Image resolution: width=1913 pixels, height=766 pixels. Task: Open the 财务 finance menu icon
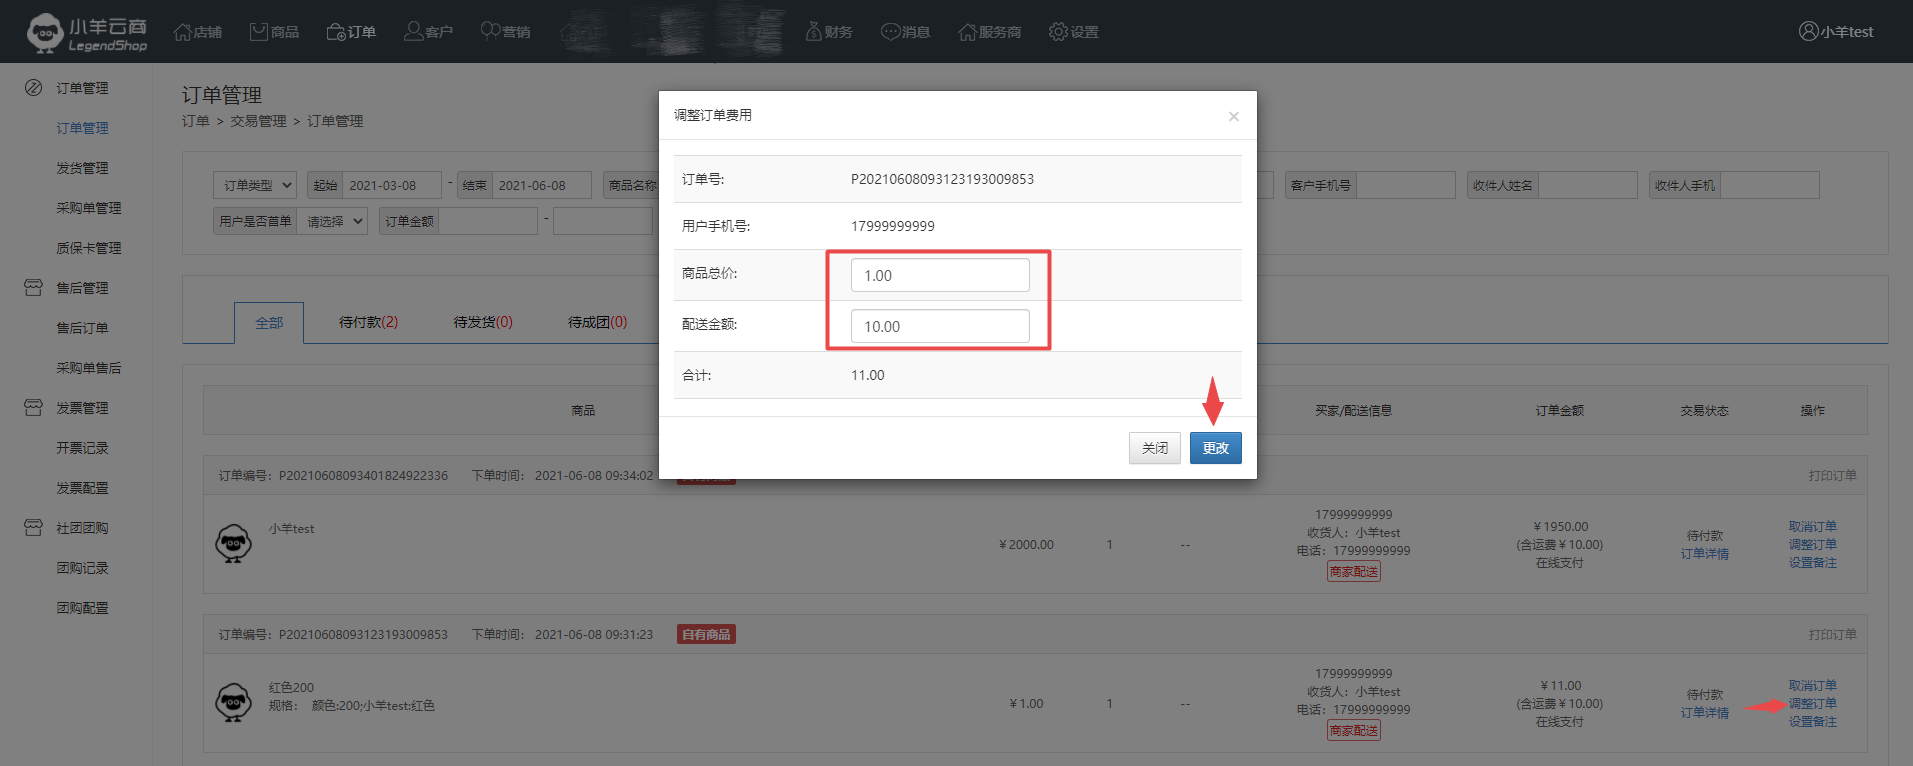pos(813,32)
